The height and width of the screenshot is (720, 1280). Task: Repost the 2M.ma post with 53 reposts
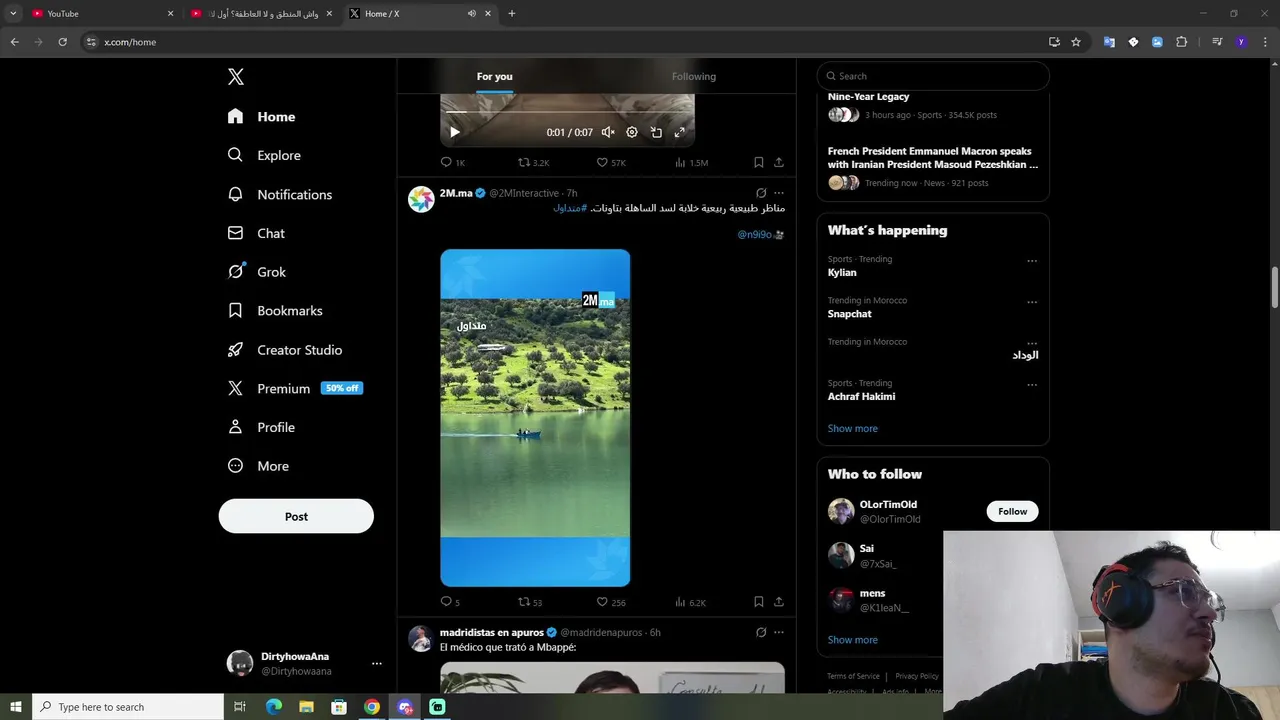[530, 602]
